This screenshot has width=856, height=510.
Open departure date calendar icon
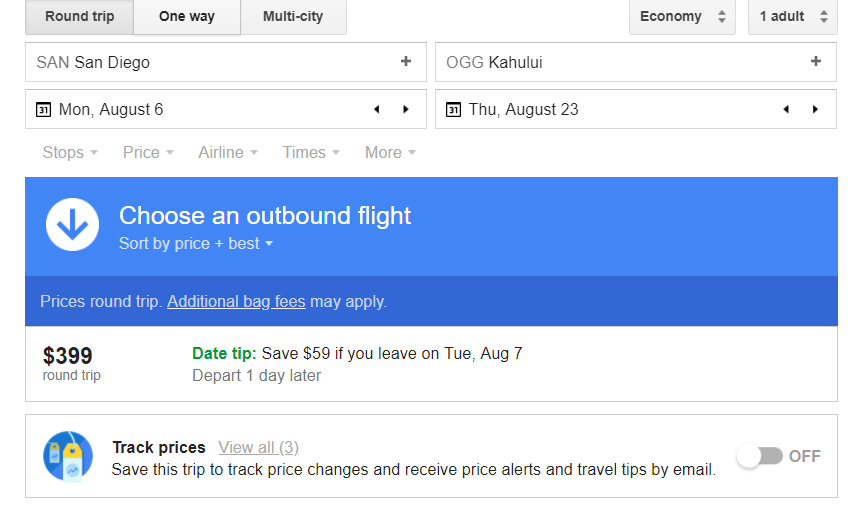tap(44, 109)
